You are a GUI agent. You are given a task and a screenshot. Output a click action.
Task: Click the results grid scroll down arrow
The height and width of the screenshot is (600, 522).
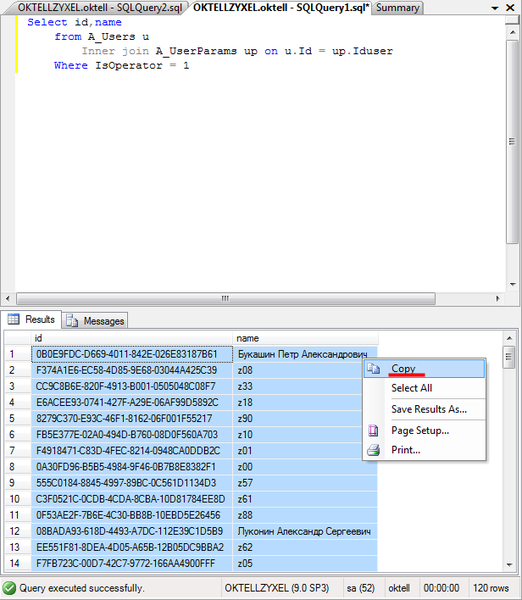click(509, 564)
